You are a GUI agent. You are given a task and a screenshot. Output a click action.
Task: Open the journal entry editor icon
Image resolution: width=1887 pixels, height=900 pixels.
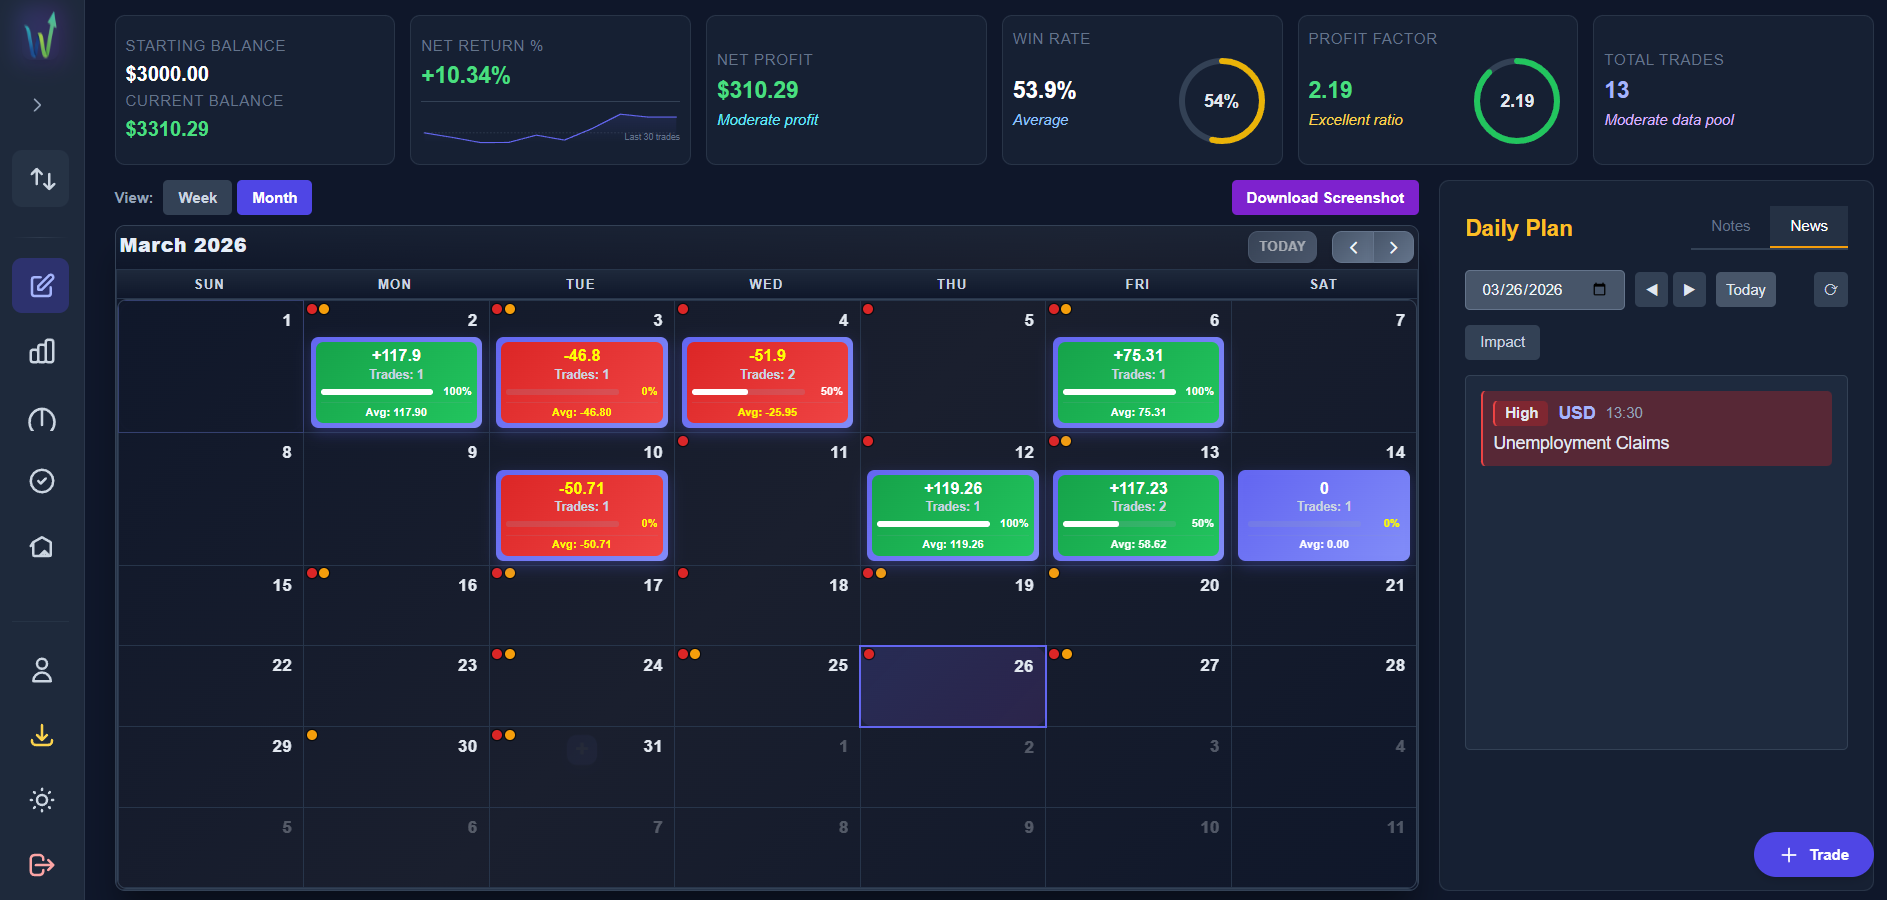(x=41, y=285)
